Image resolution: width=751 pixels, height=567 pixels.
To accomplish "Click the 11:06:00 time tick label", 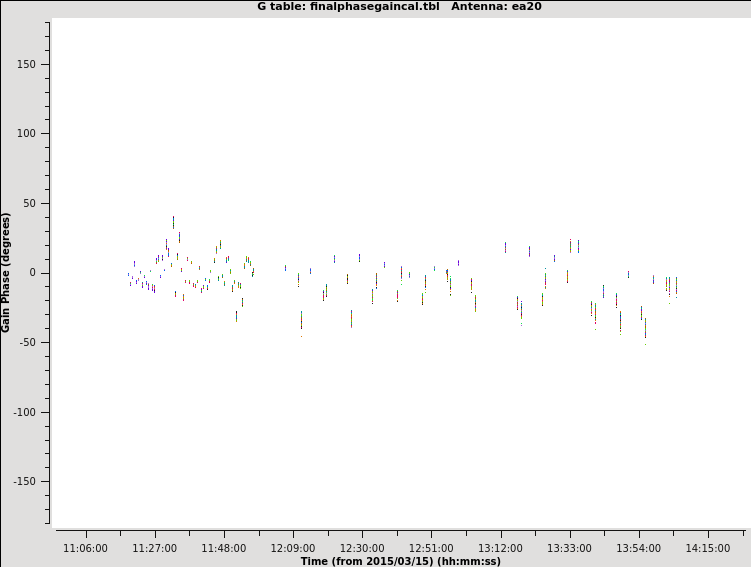I will (85, 548).
